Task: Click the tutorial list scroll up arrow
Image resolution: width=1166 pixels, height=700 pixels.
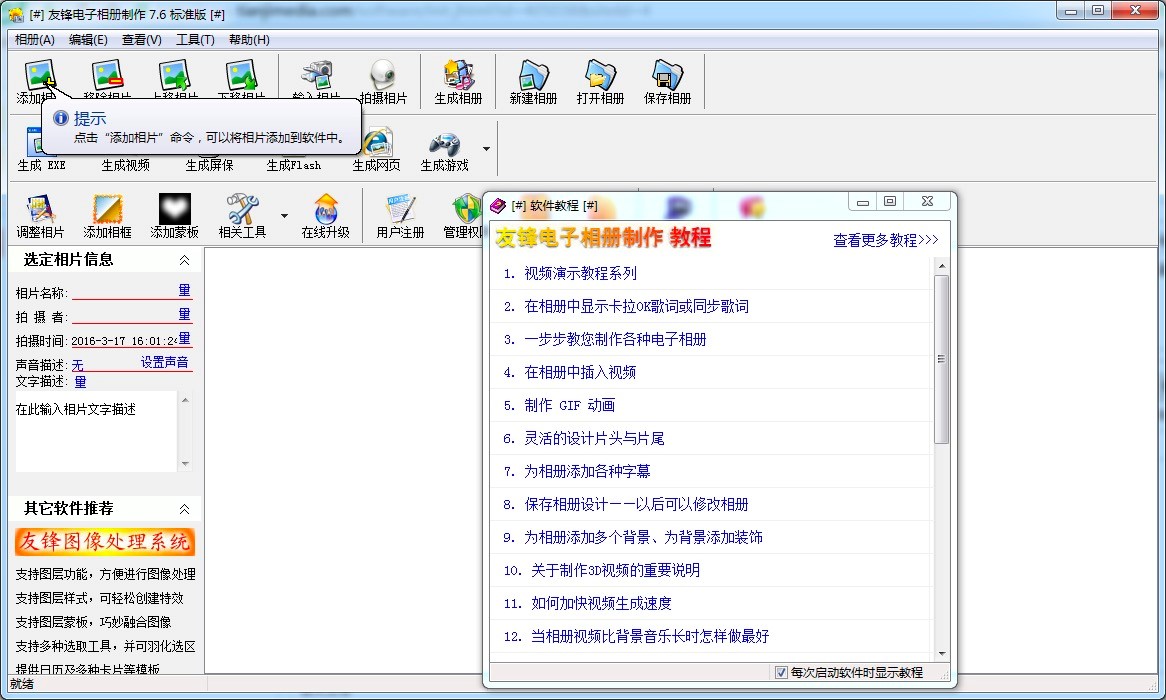Action: point(941,266)
